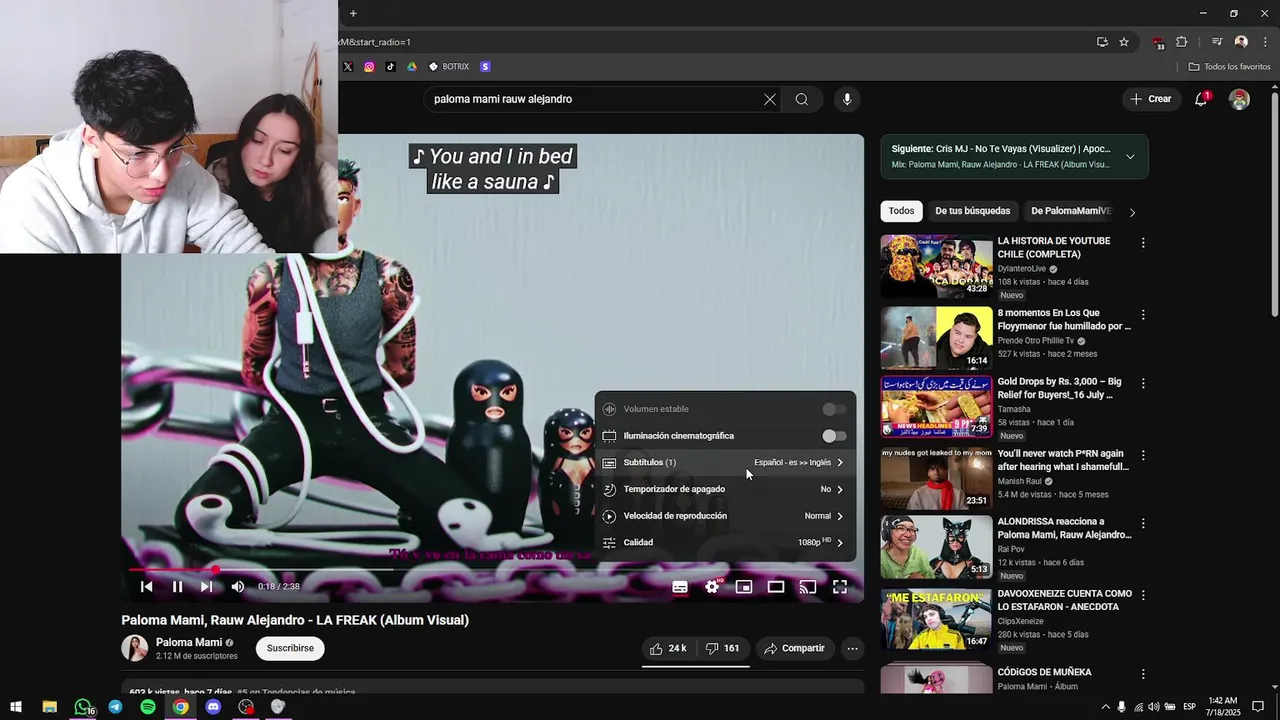Viewport: 1280px width, 720px height.
Task: Click the Paloma Mami channel avatar
Action: pyautogui.click(x=134, y=648)
